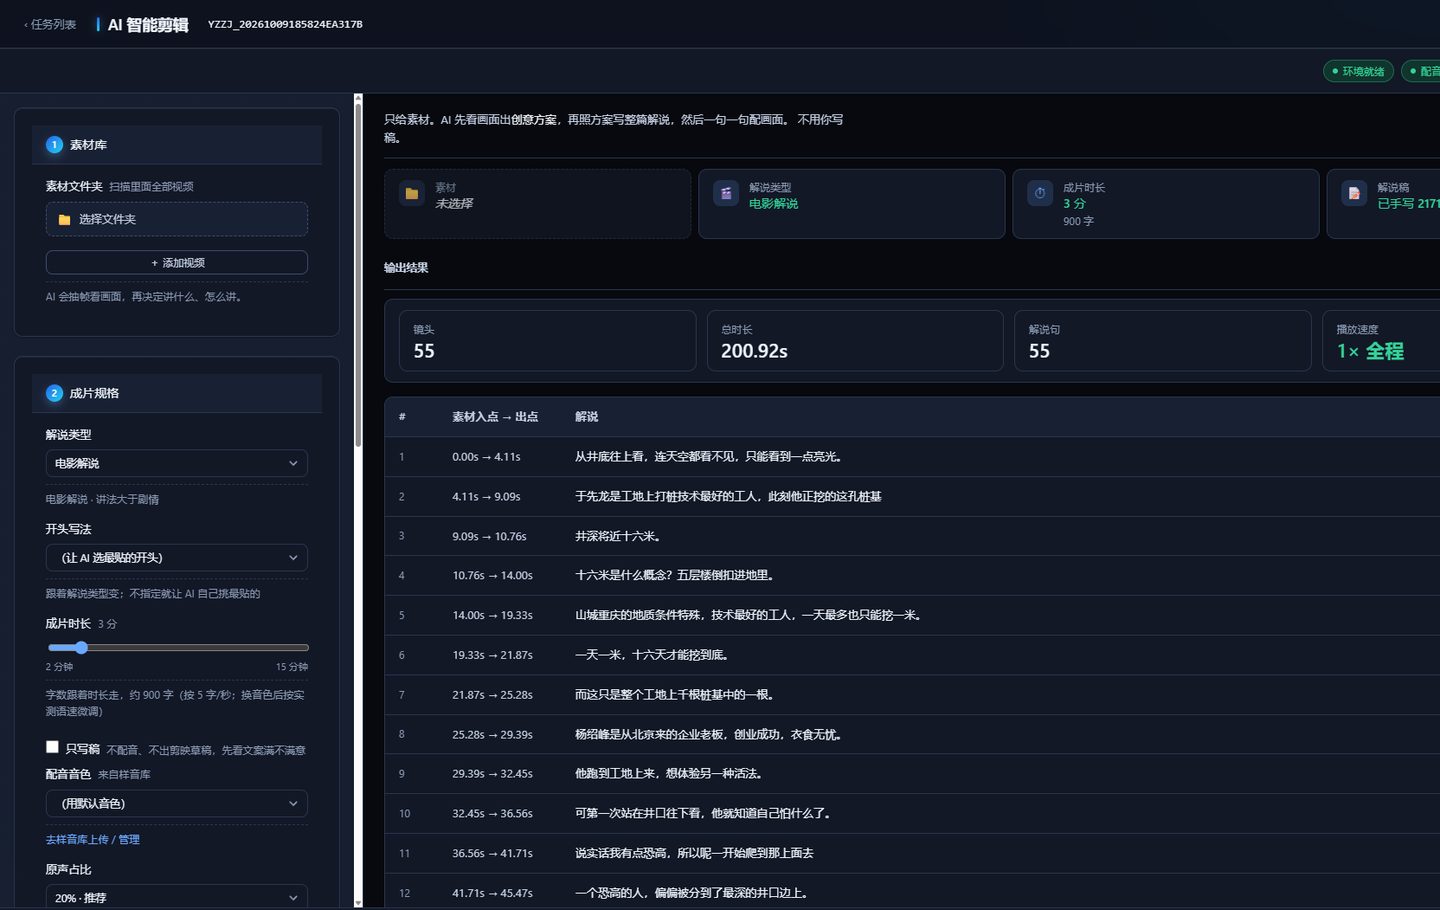Click the document icon on 解说稿 card
The height and width of the screenshot is (910, 1440).
click(1354, 194)
